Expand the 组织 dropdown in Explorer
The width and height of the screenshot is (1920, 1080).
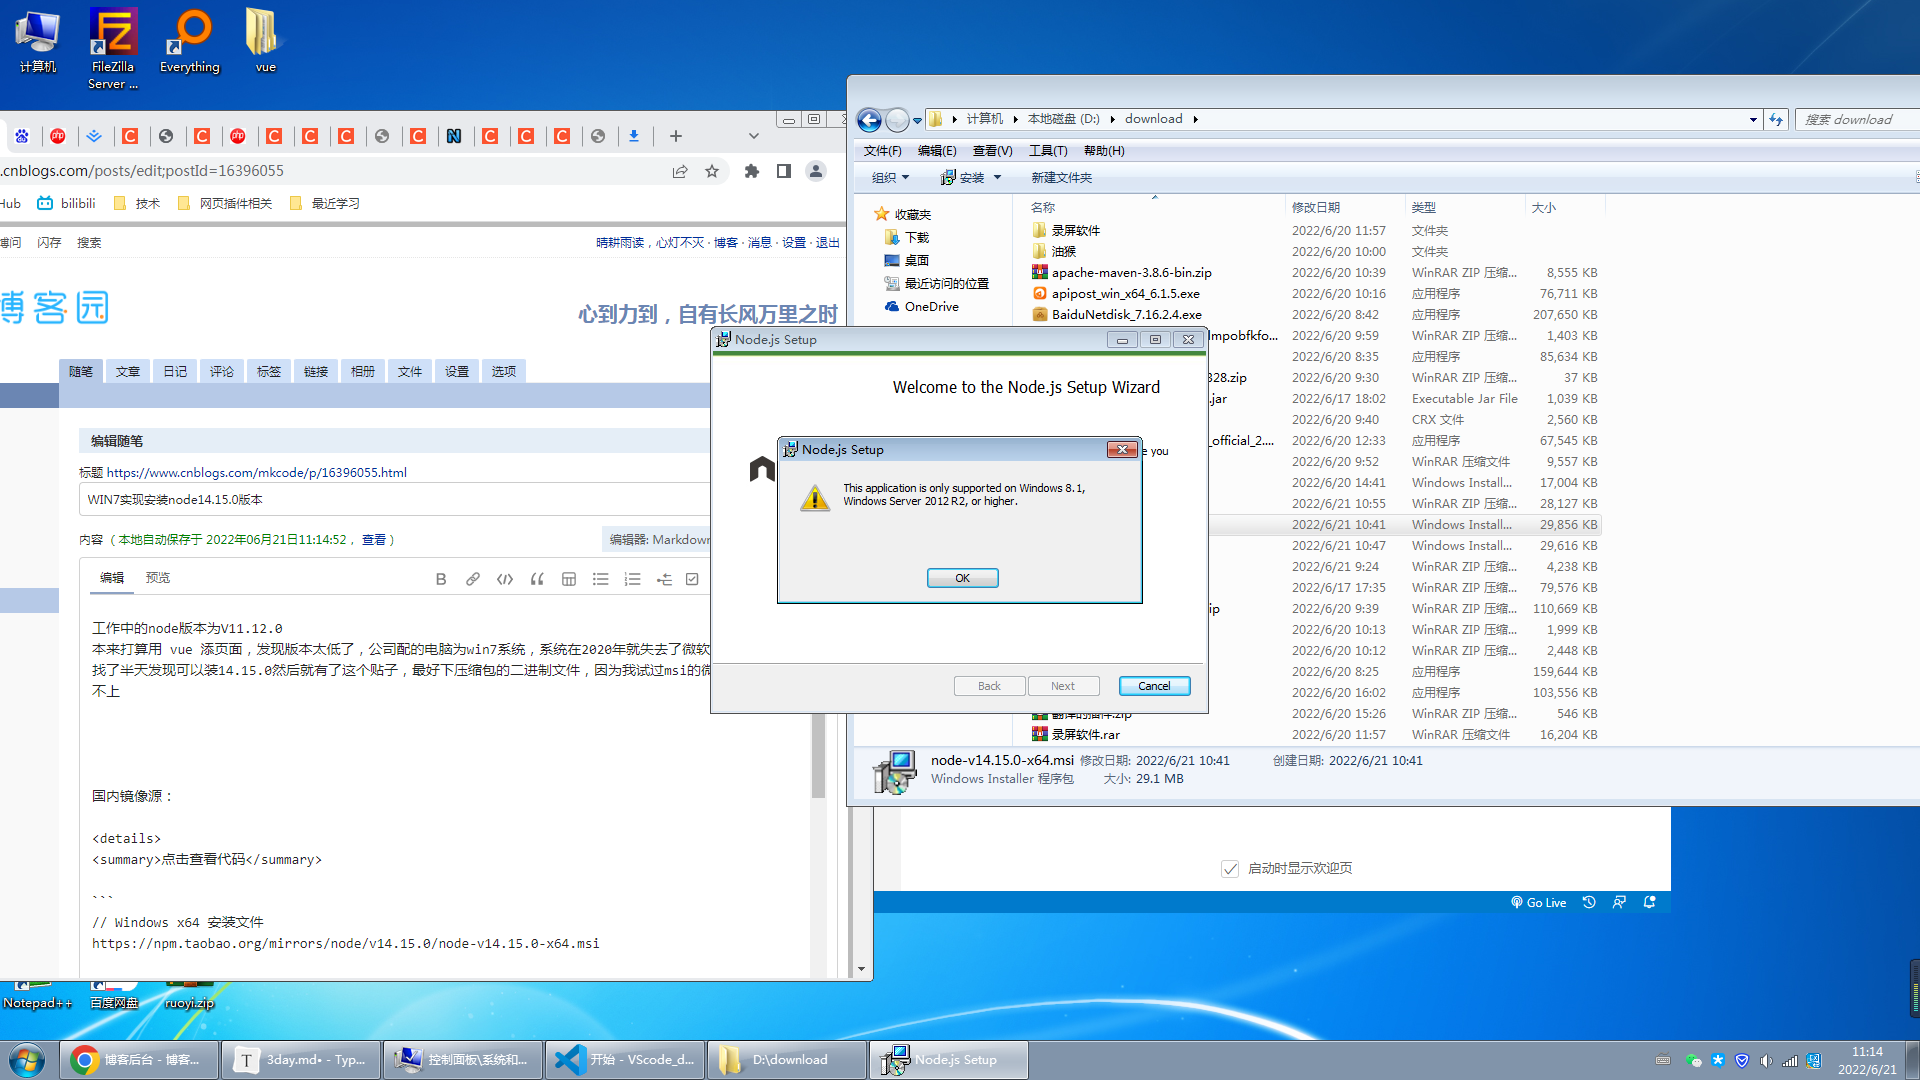click(x=890, y=177)
